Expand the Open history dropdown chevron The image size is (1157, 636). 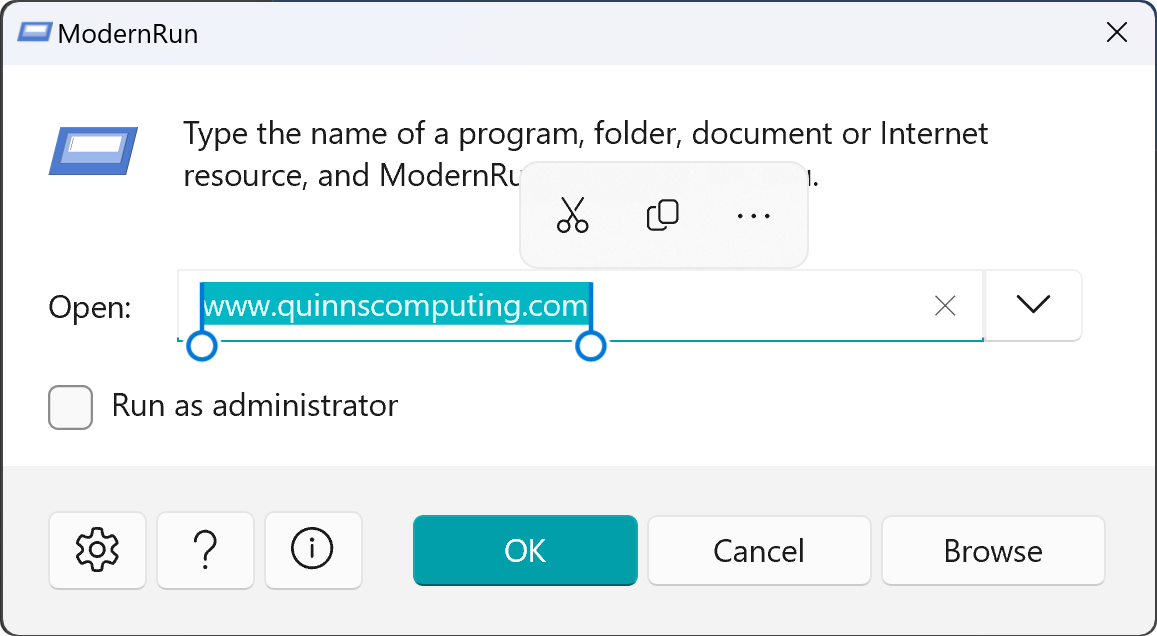[1033, 305]
